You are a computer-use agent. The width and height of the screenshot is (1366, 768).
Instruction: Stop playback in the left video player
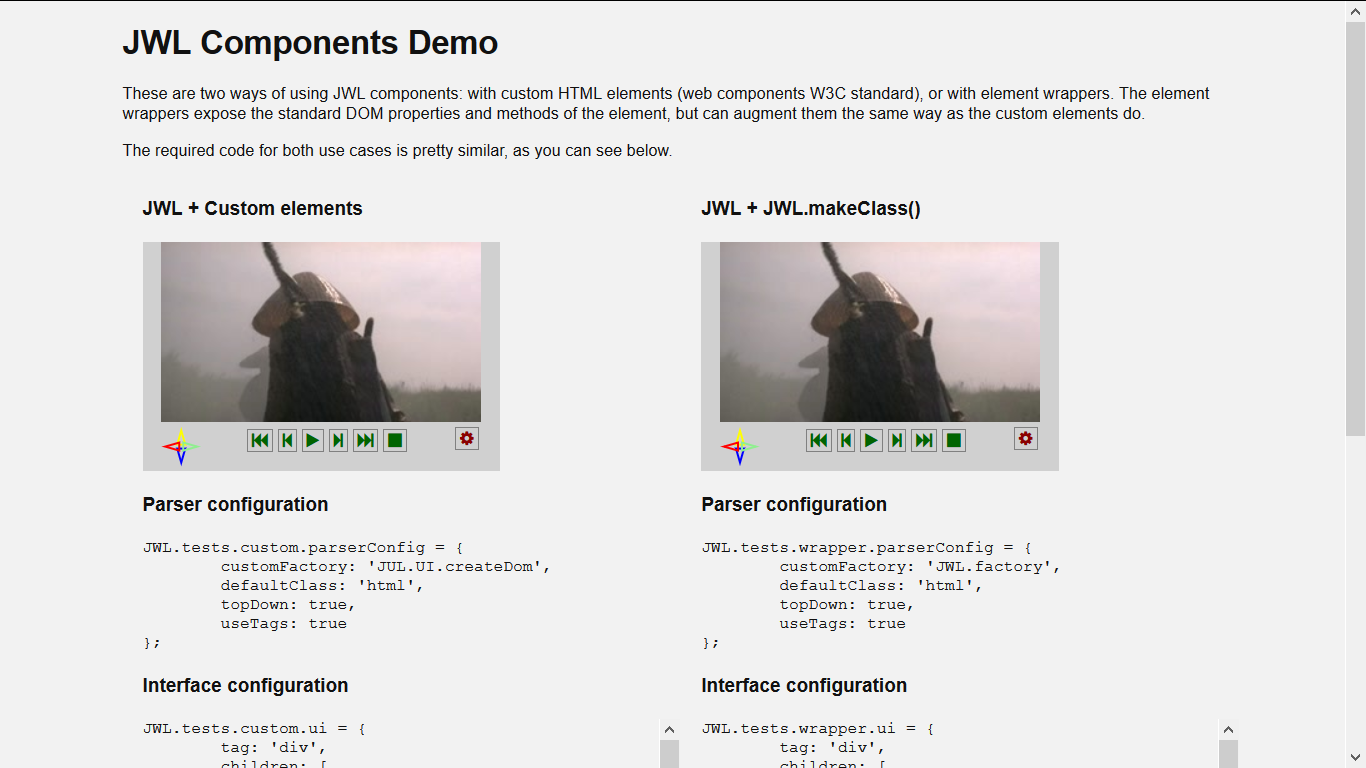coord(394,439)
